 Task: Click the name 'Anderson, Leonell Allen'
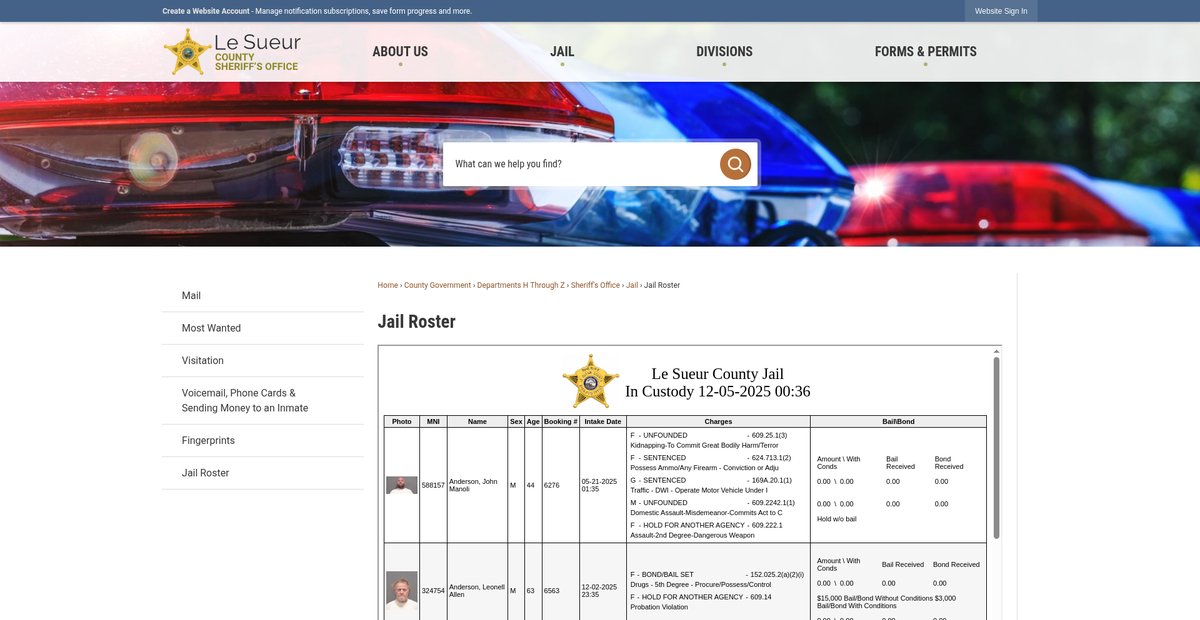477,591
